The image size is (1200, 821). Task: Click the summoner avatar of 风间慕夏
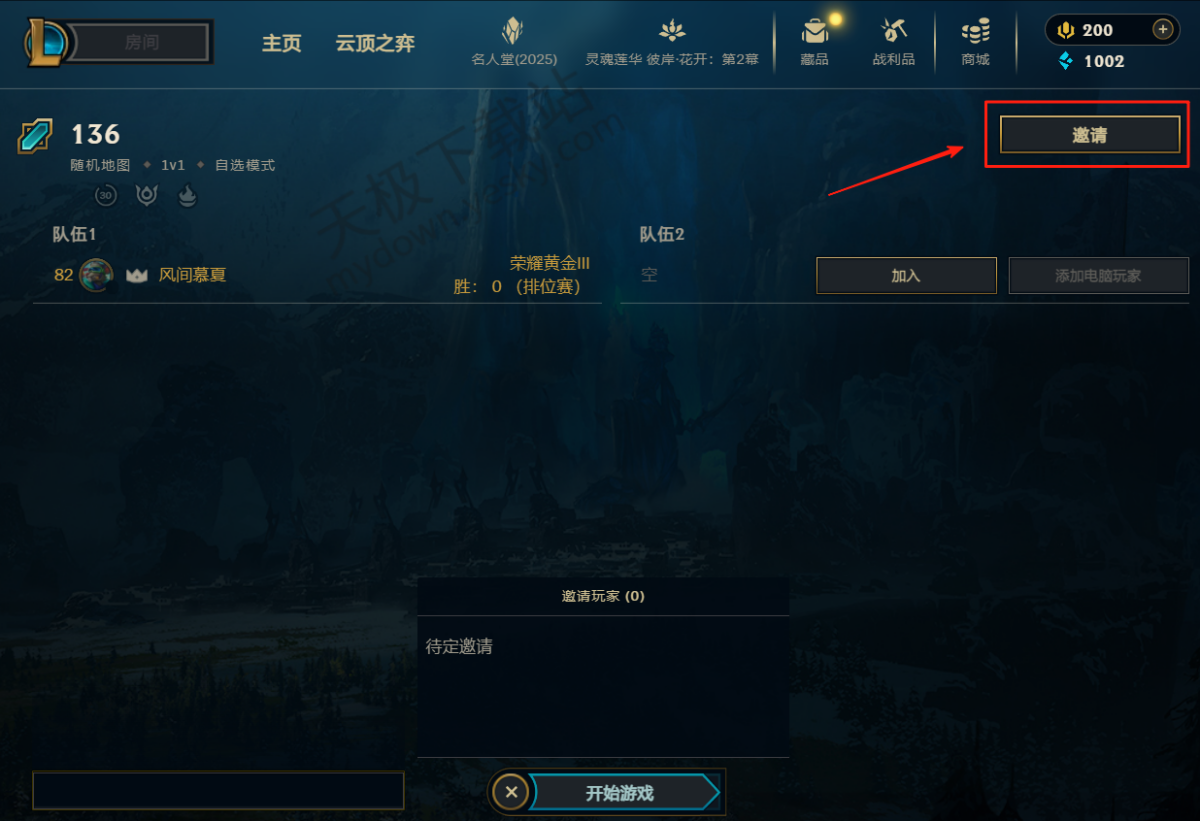point(96,275)
